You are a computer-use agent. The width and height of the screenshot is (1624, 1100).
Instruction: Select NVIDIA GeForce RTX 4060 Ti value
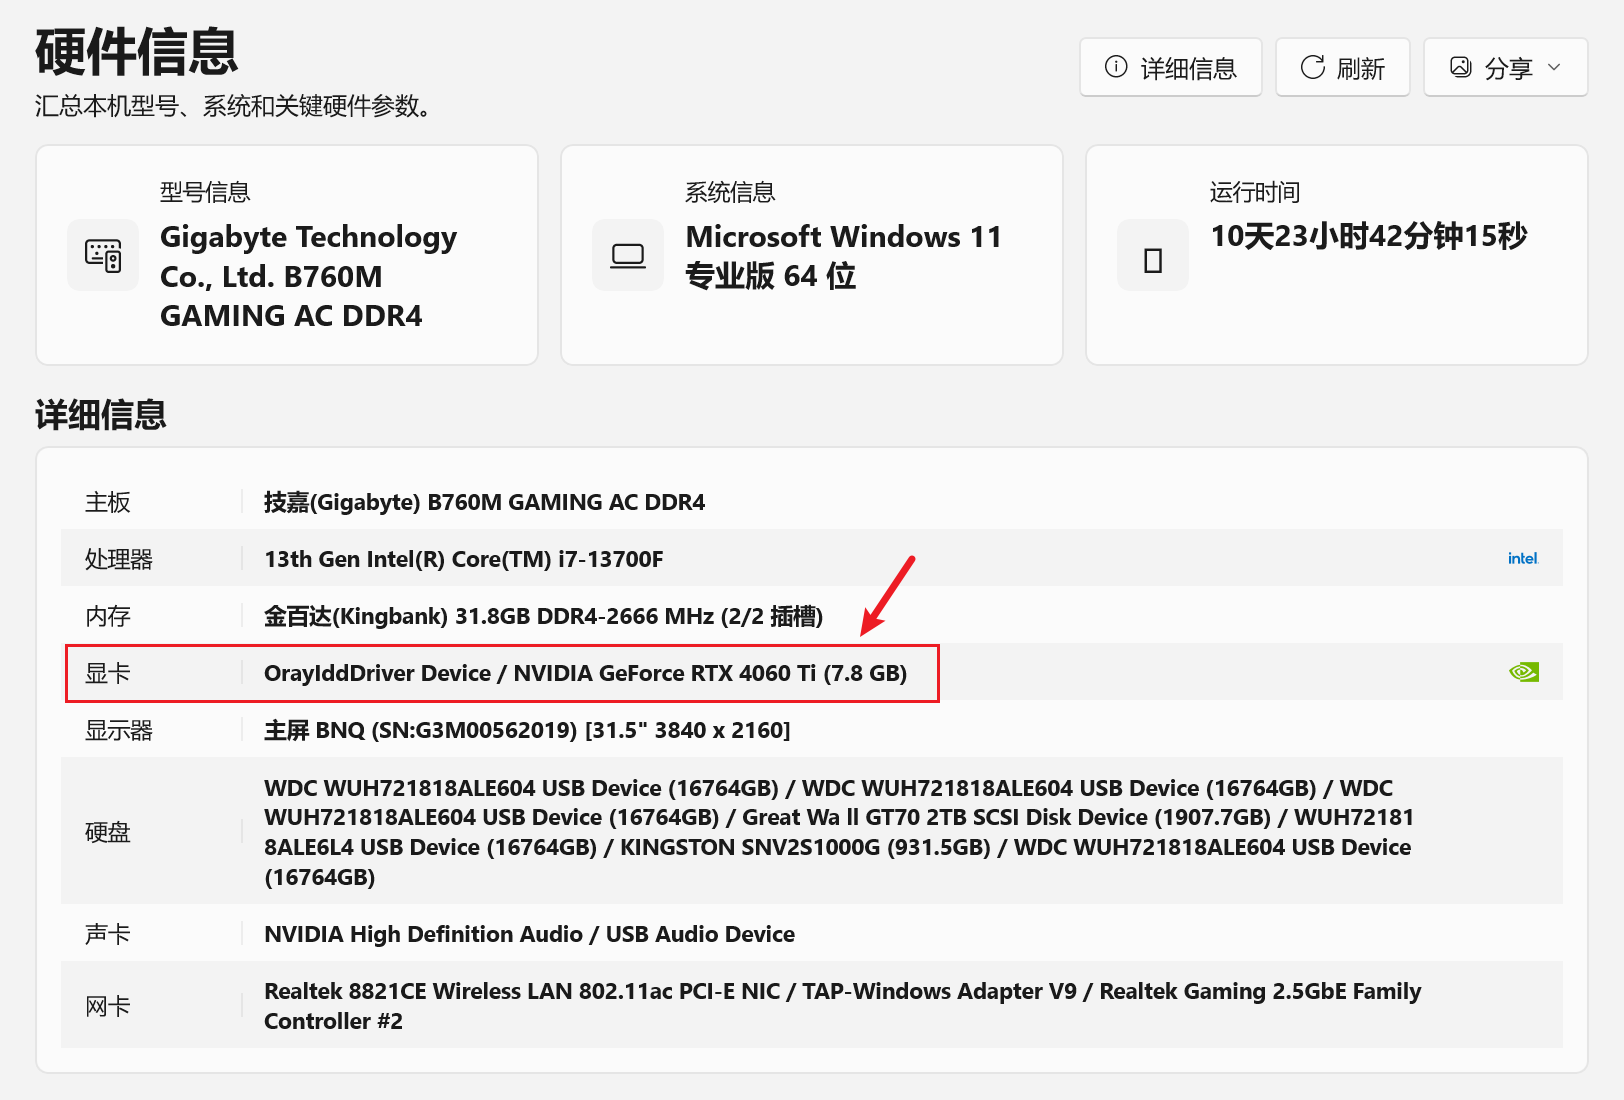tap(585, 673)
